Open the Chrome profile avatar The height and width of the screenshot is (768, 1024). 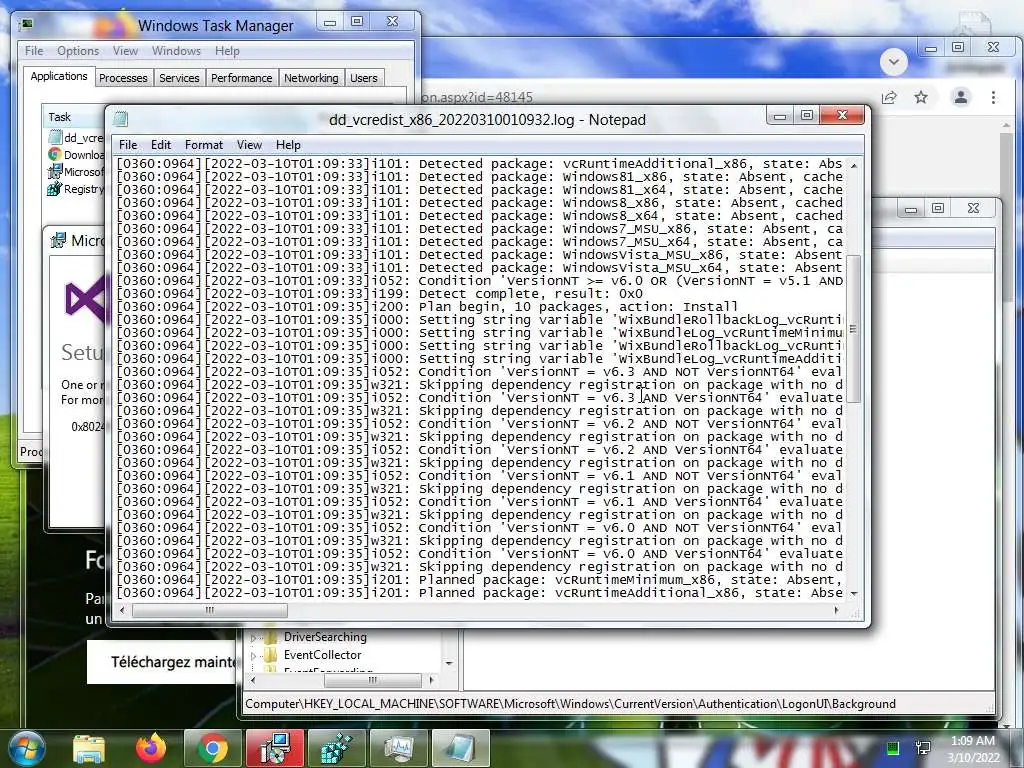click(961, 97)
